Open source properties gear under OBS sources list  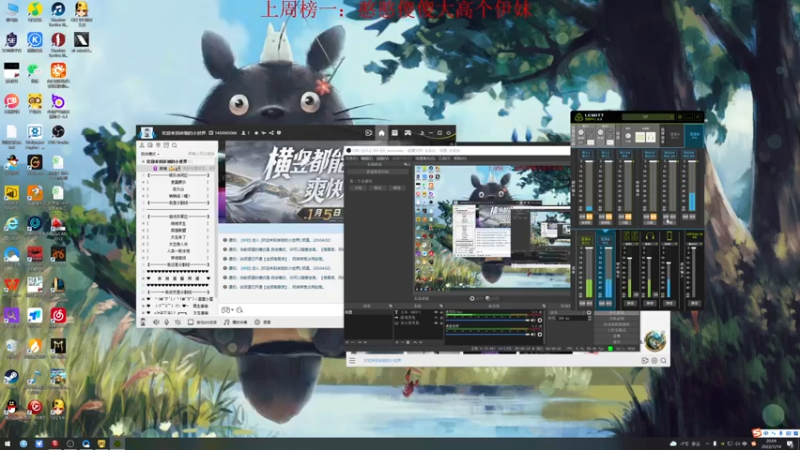(408, 342)
